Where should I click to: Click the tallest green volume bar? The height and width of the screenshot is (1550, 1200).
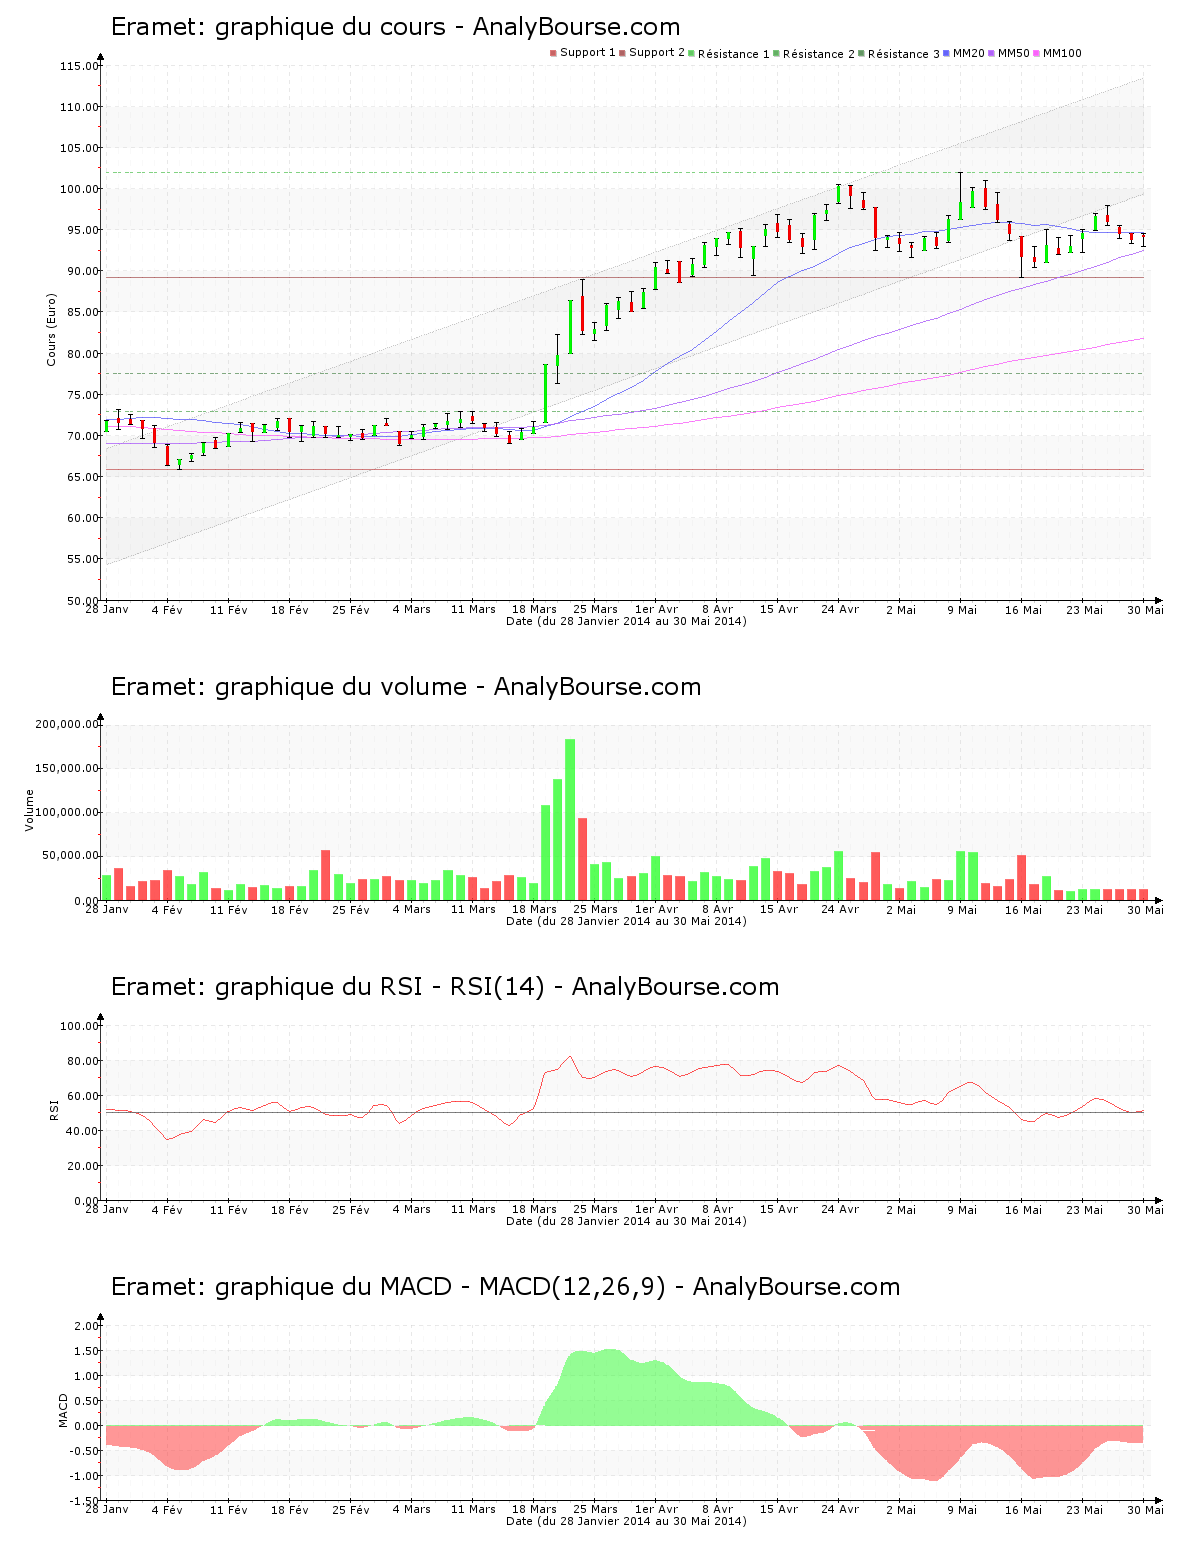click(570, 819)
